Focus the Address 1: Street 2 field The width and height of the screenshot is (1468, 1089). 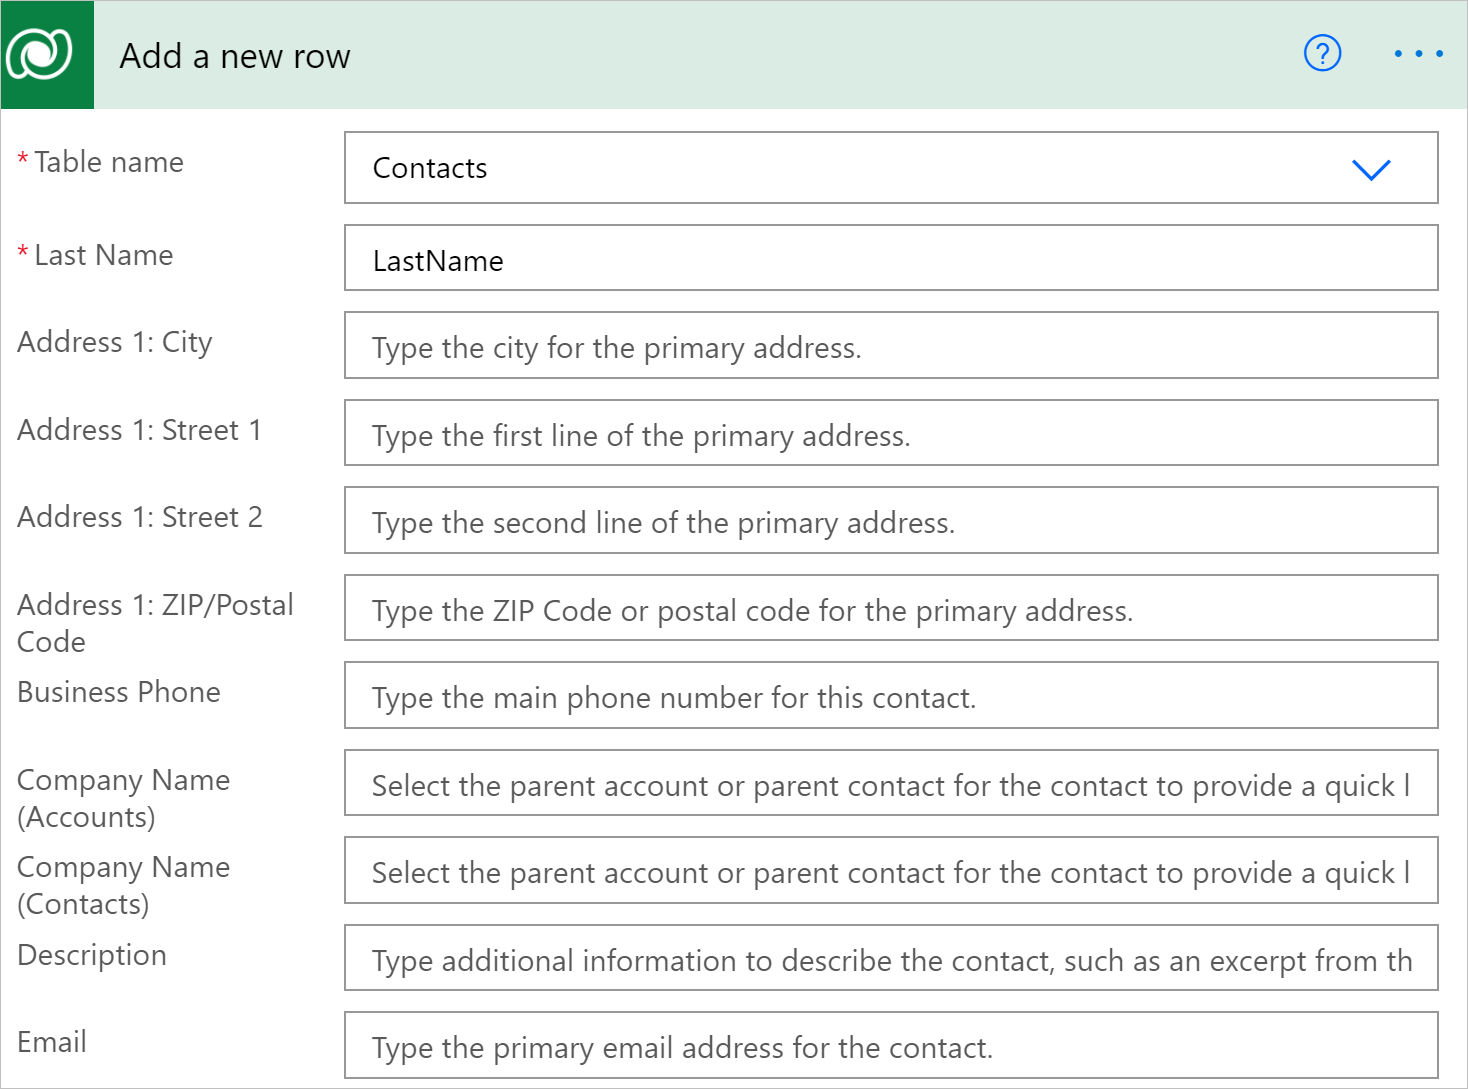(x=890, y=521)
